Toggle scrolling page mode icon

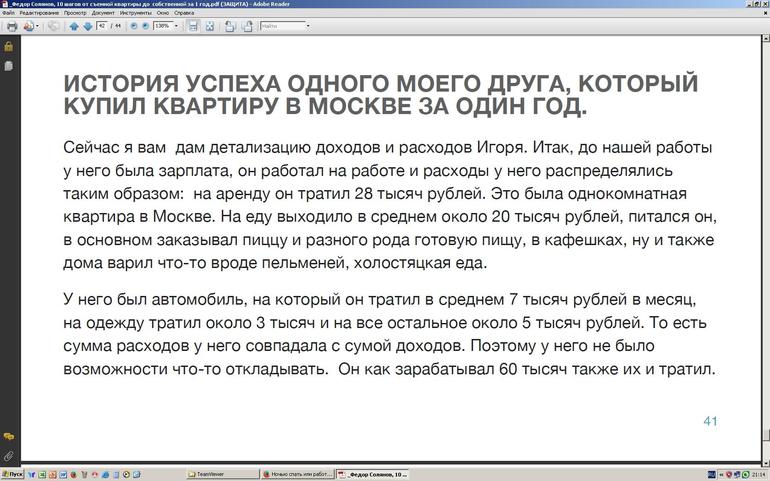[x=192, y=26]
